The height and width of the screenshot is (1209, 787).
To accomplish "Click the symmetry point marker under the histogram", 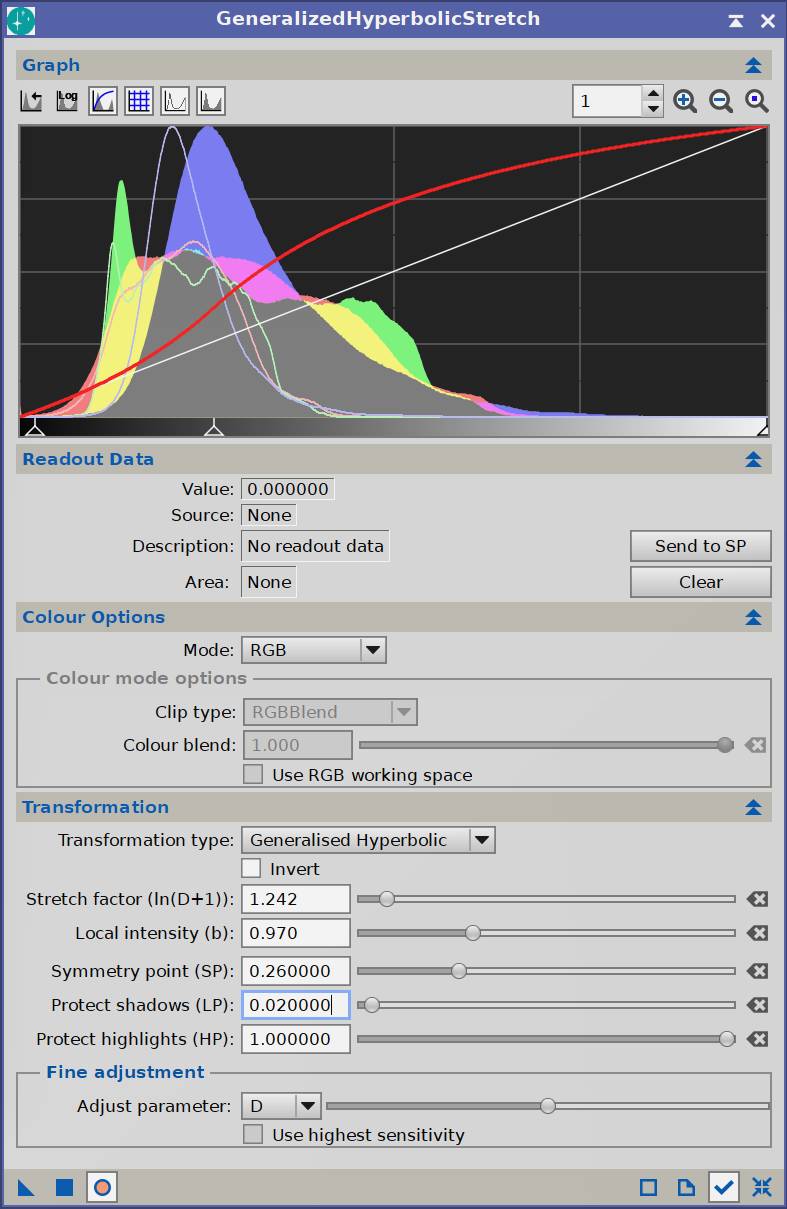I will pyautogui.click(x=214, y=428).
